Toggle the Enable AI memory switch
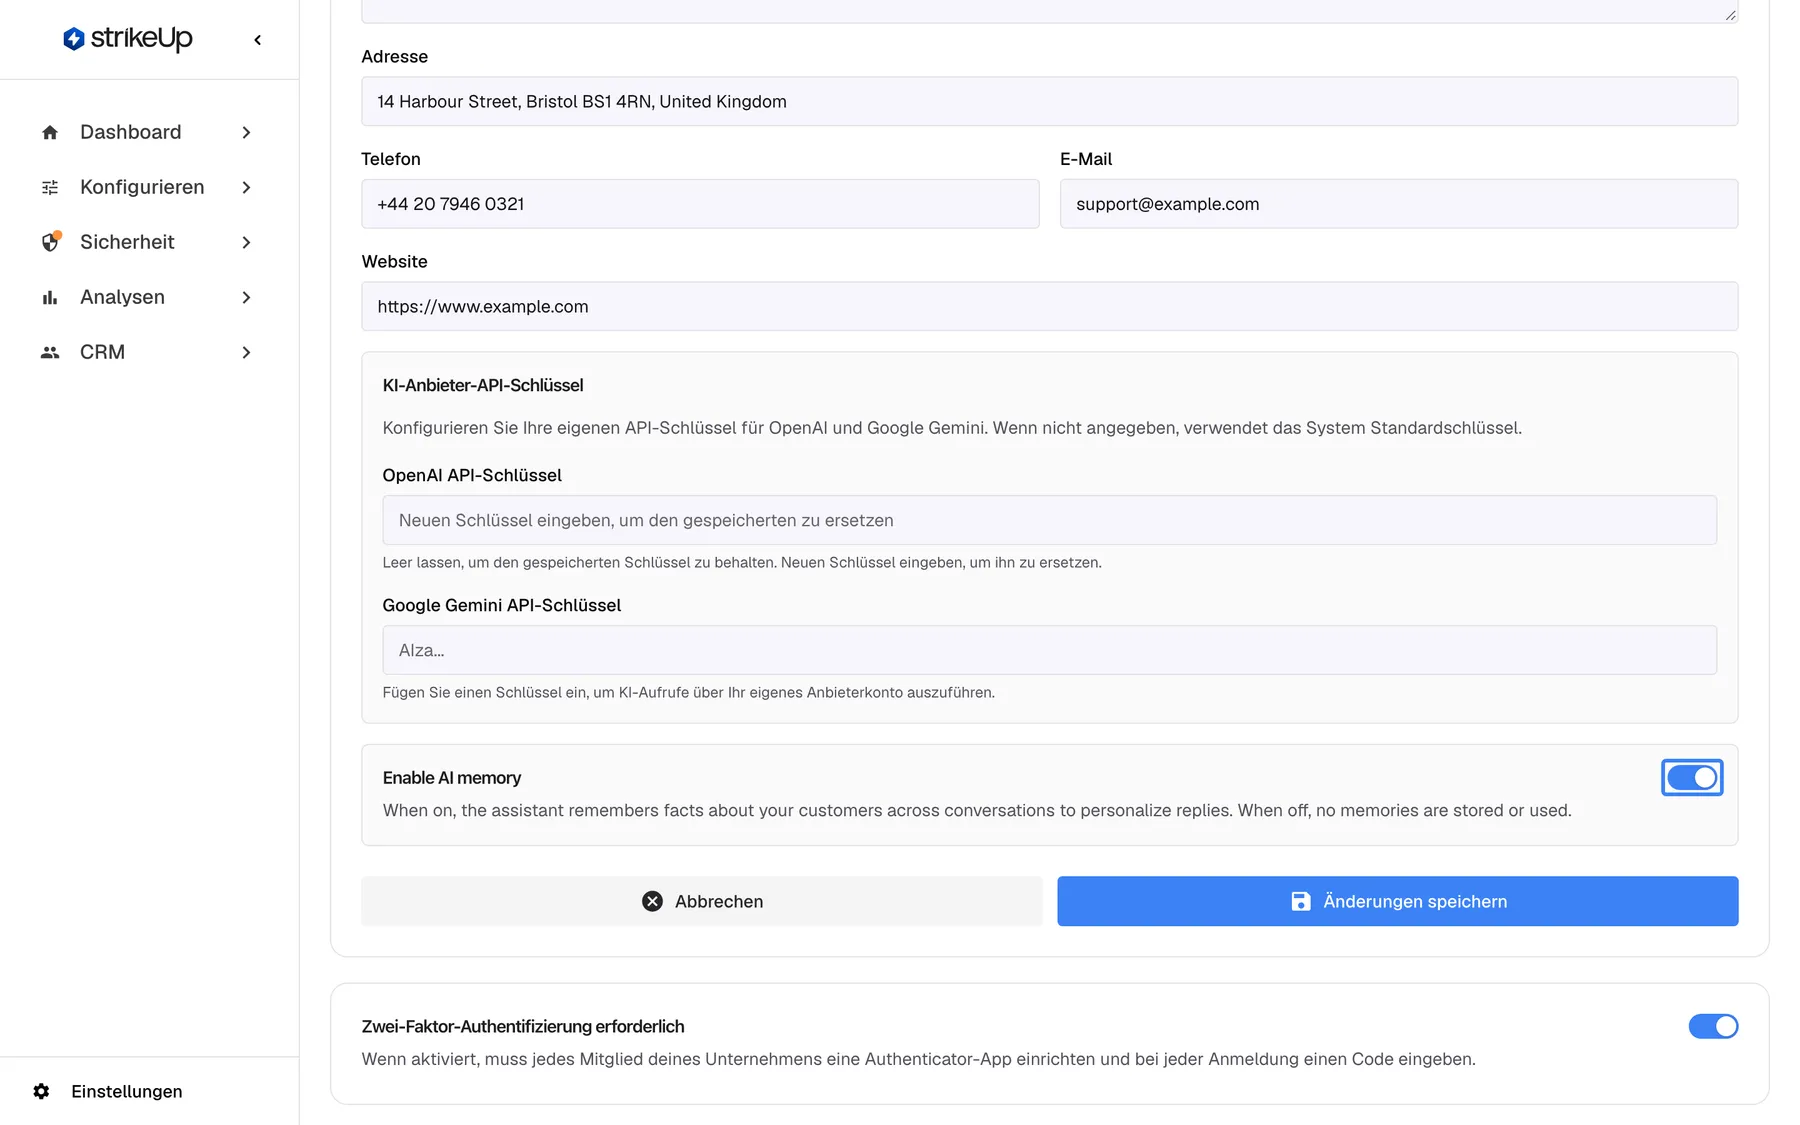 [x=1692, y=777]
